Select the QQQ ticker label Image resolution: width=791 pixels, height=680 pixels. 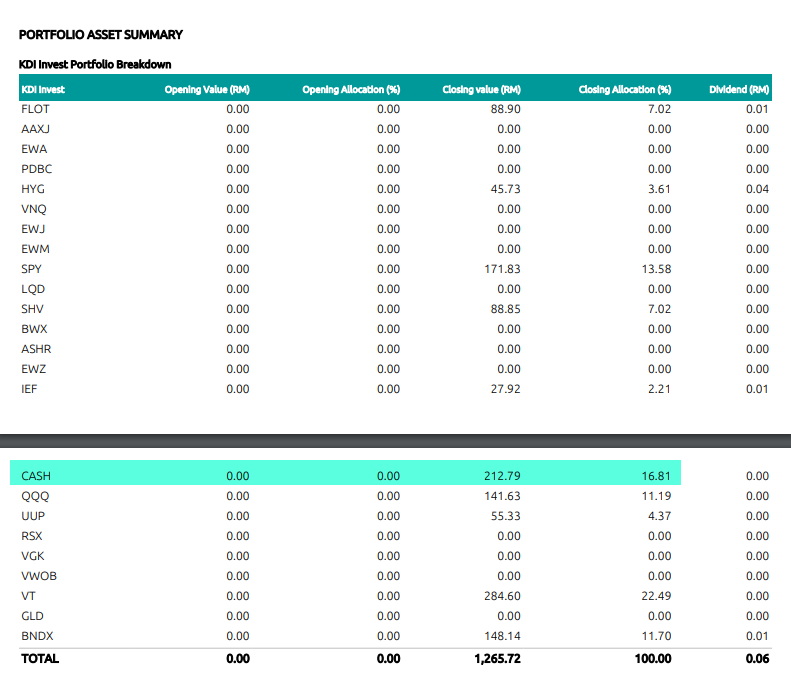click(x=35, y=496)
